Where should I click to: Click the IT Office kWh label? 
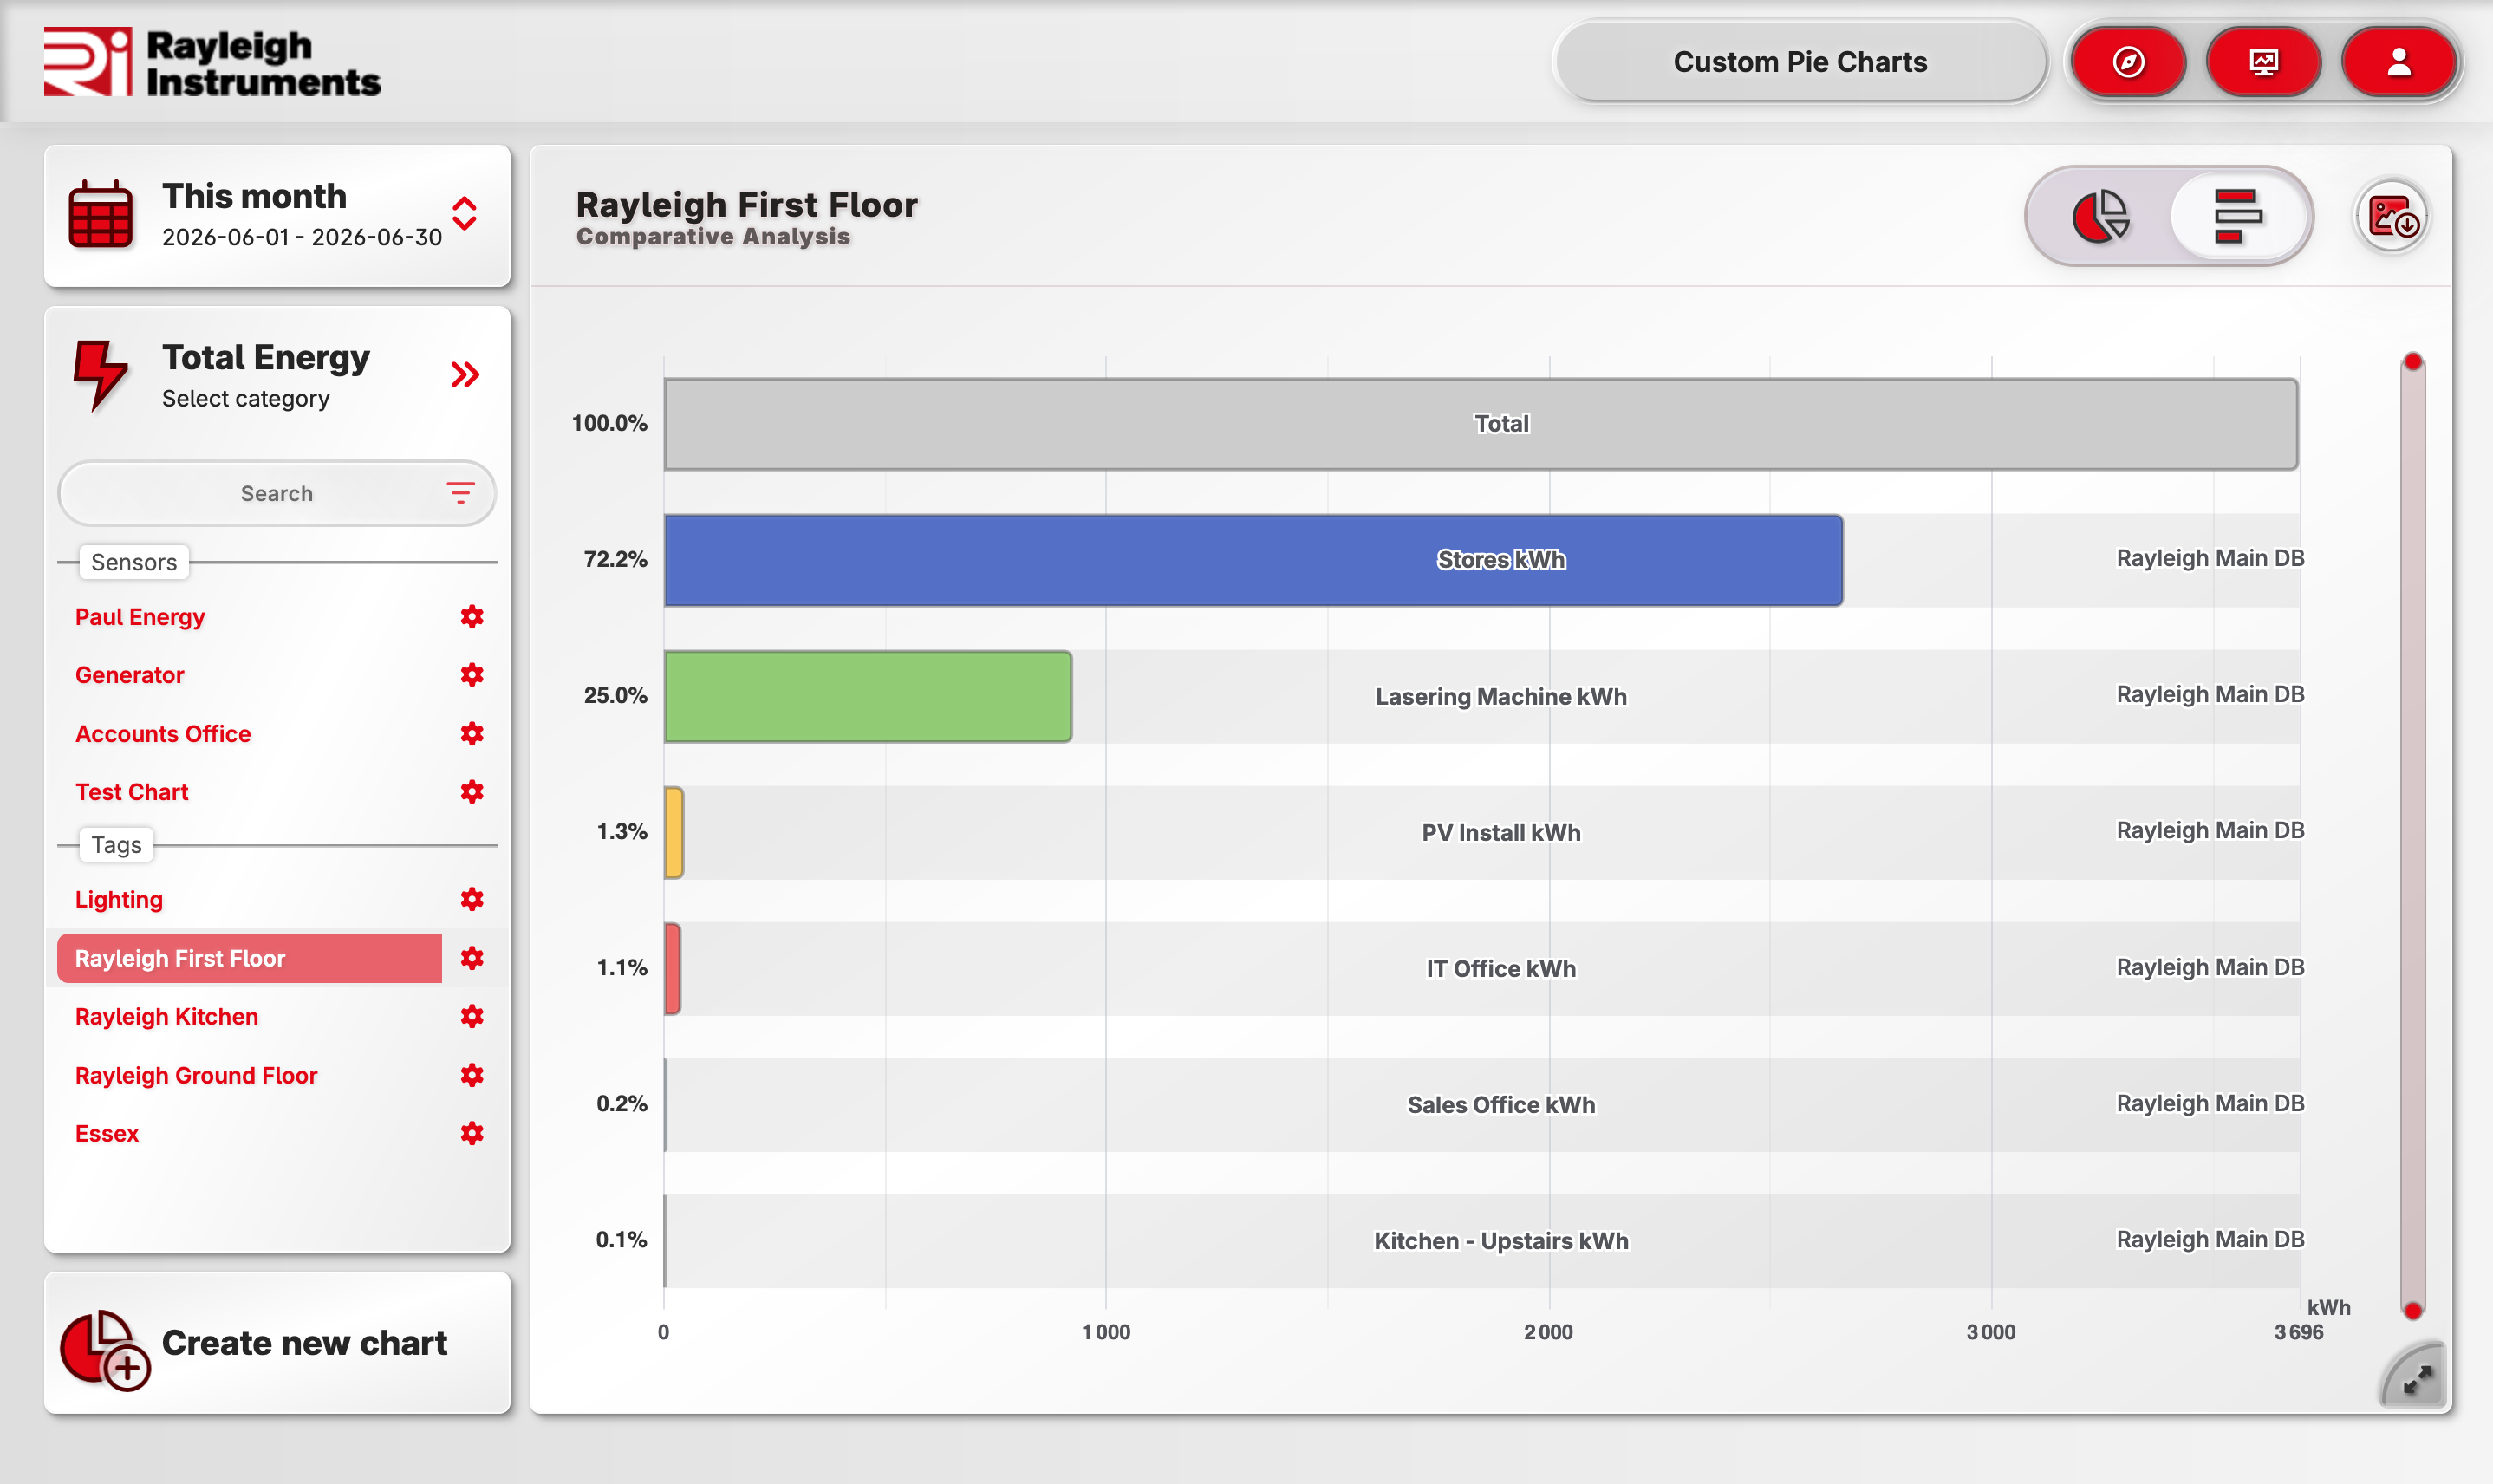[1501, 969]
